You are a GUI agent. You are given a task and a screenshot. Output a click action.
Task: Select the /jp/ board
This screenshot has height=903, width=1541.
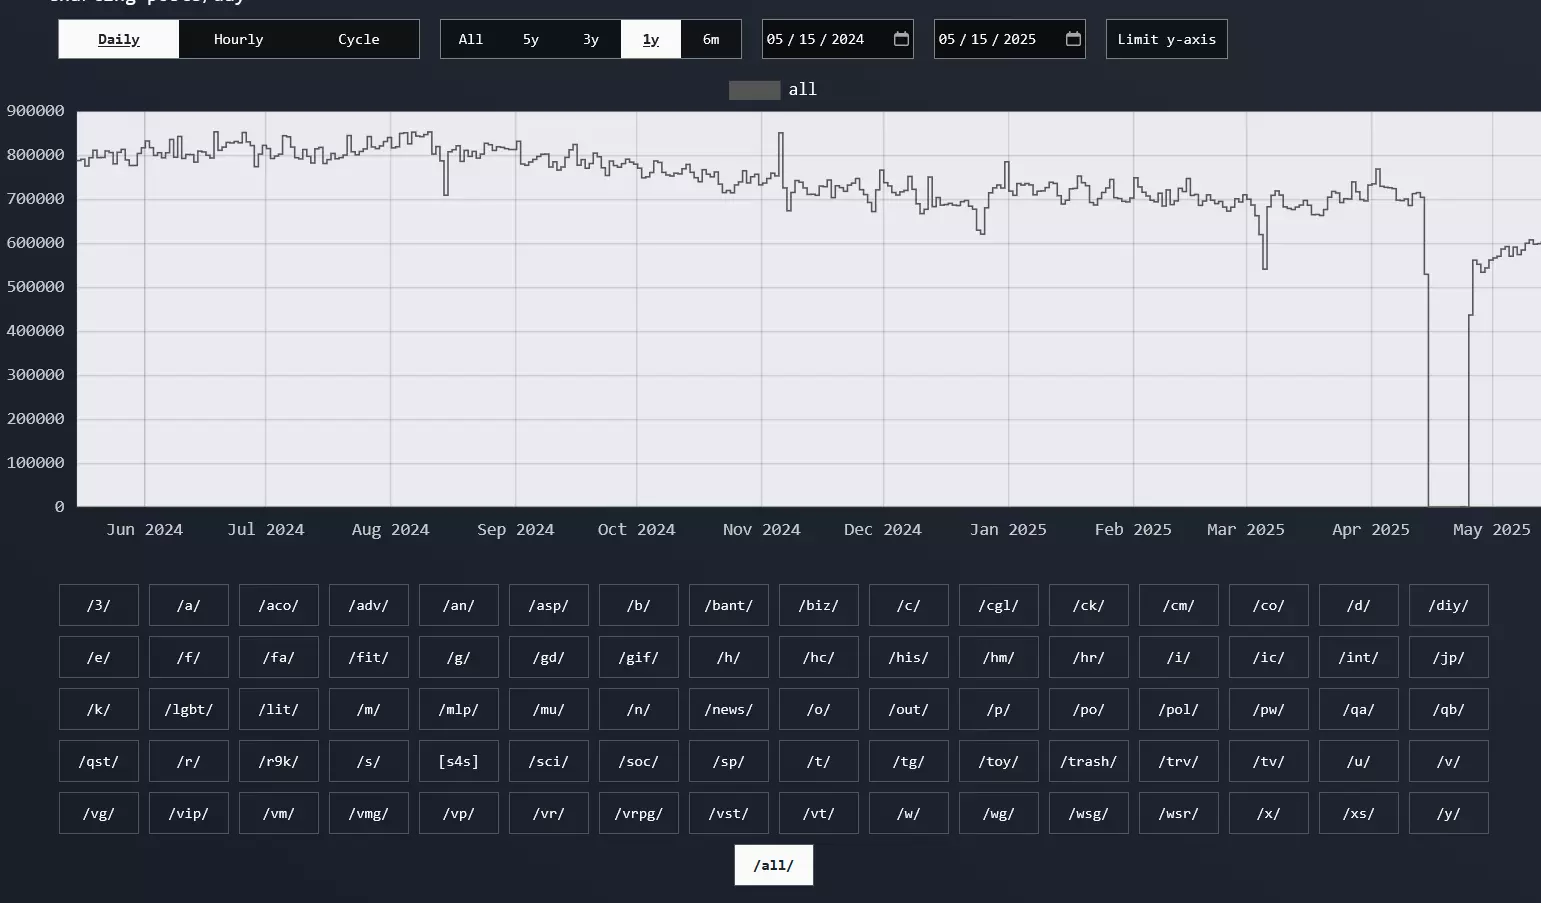tap(1449, 657)
